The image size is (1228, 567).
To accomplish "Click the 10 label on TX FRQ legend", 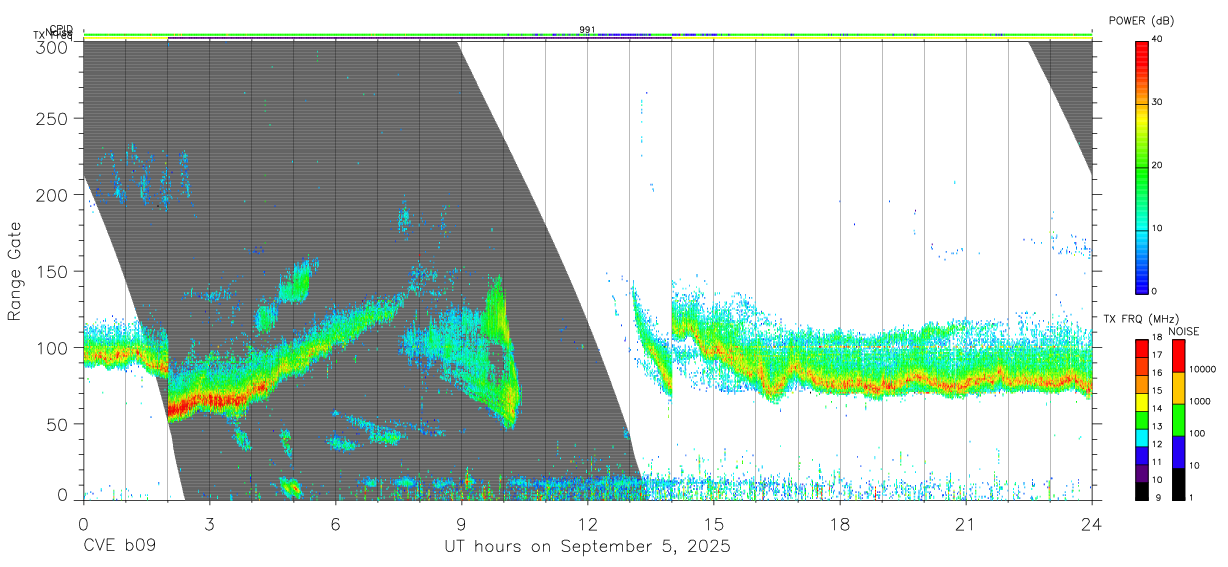I will click(x=1158, y=480).
